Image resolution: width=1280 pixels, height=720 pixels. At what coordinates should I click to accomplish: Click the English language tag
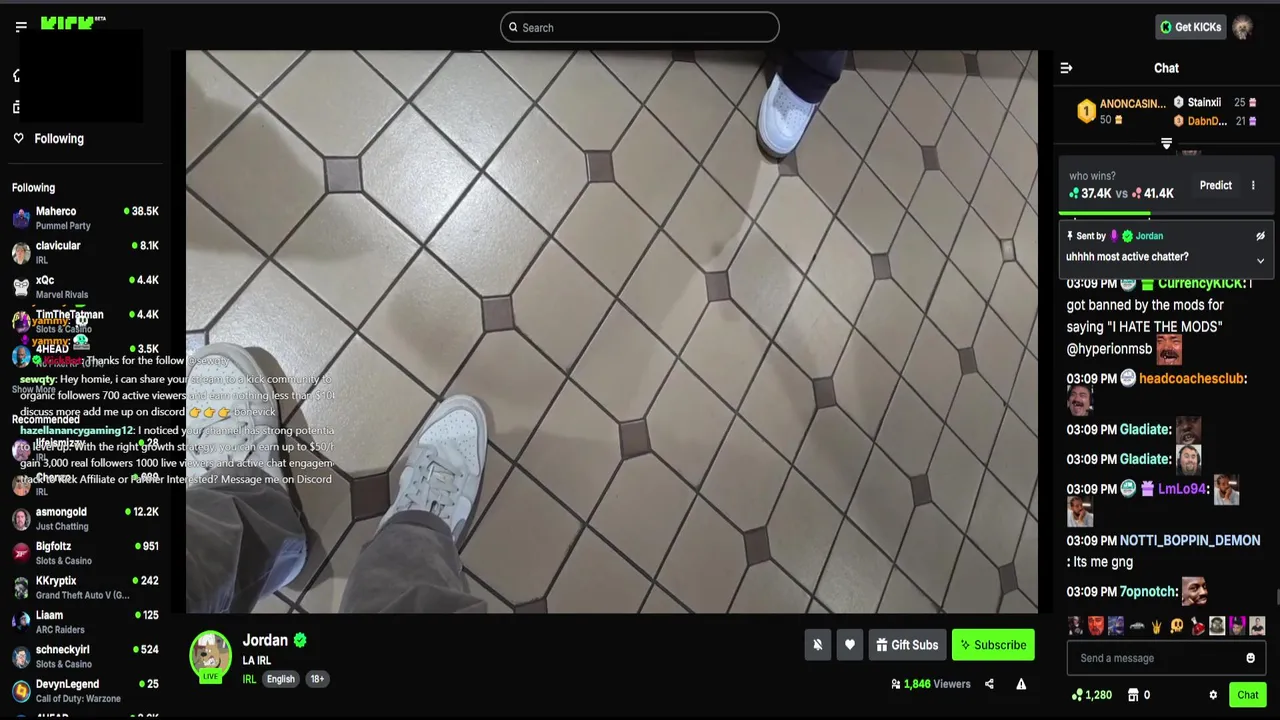pos(281,679)
